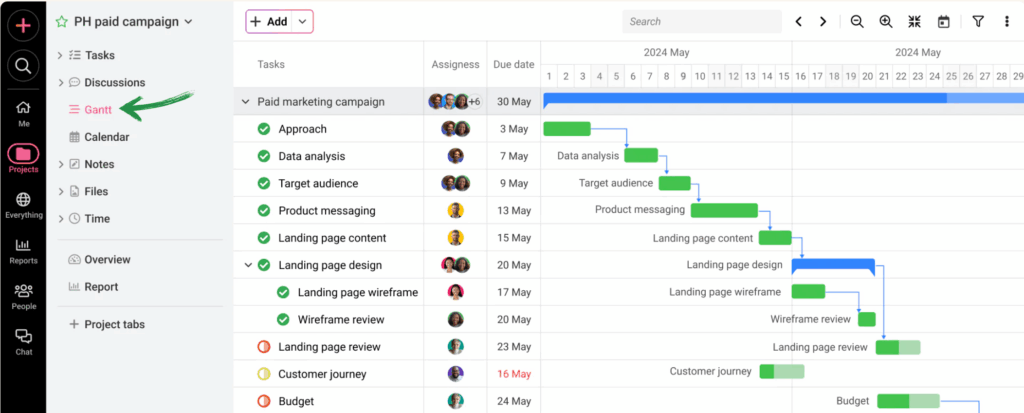Image resolution: width=1024 pixels, height=413 pixels.
Task: Expand the Tasks section in sidebar
Action: click(x=60, y=56)
